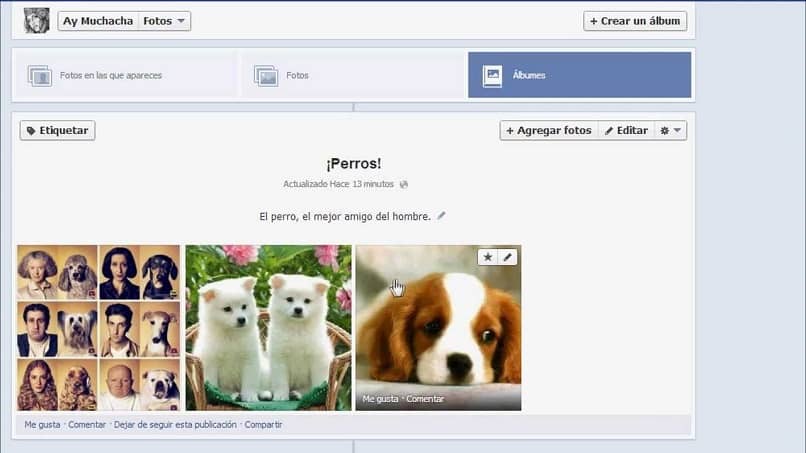Click the 'Crear un álbum' button
806x453 pixels.
coord(635,21)
